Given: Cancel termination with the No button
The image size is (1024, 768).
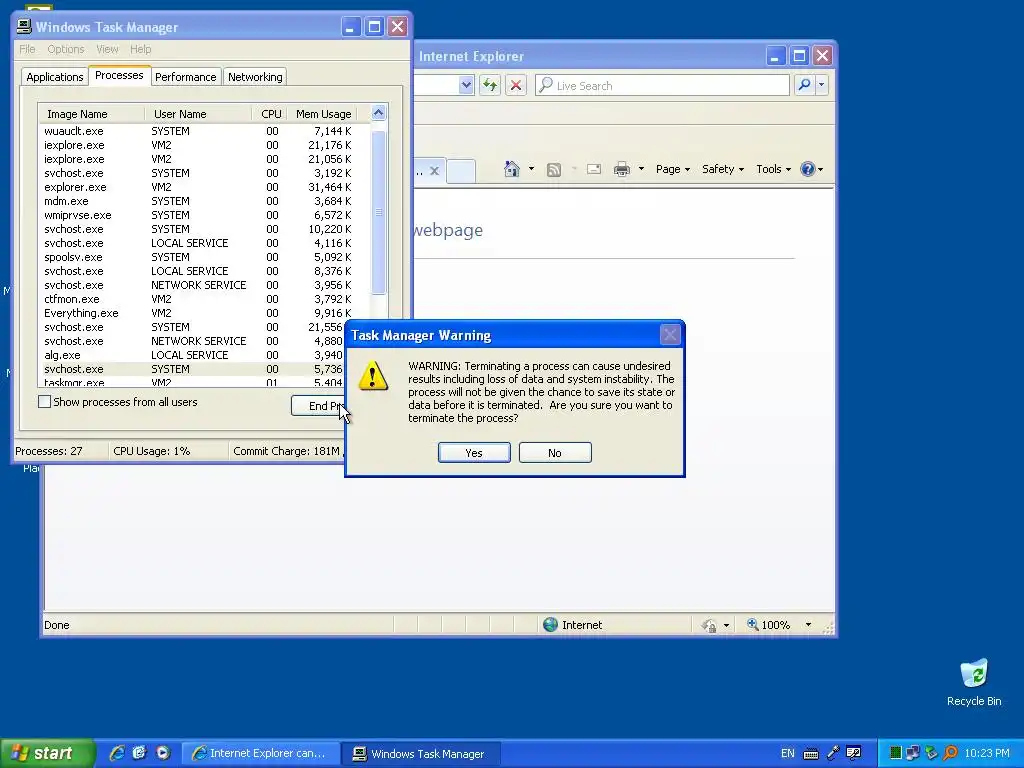Looking at the screenshot, I should pyautogui.click(x=555, y=453).
